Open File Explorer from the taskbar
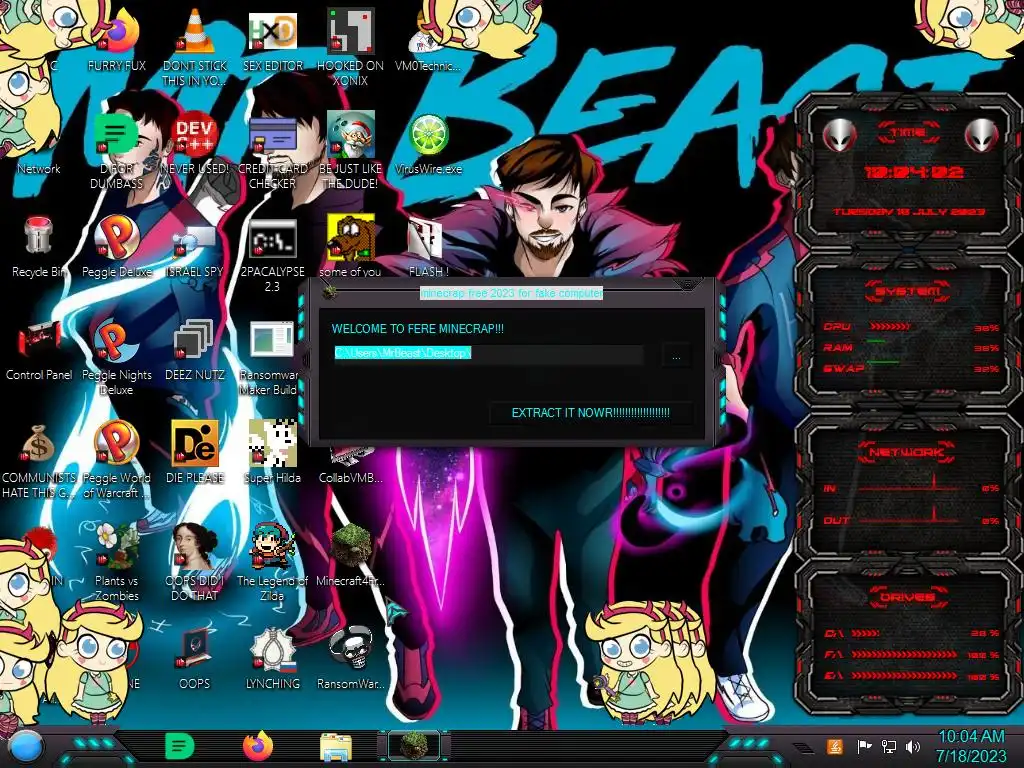Image resolution: width=1024 pixels, height=768 pixels. coord(336,747)
